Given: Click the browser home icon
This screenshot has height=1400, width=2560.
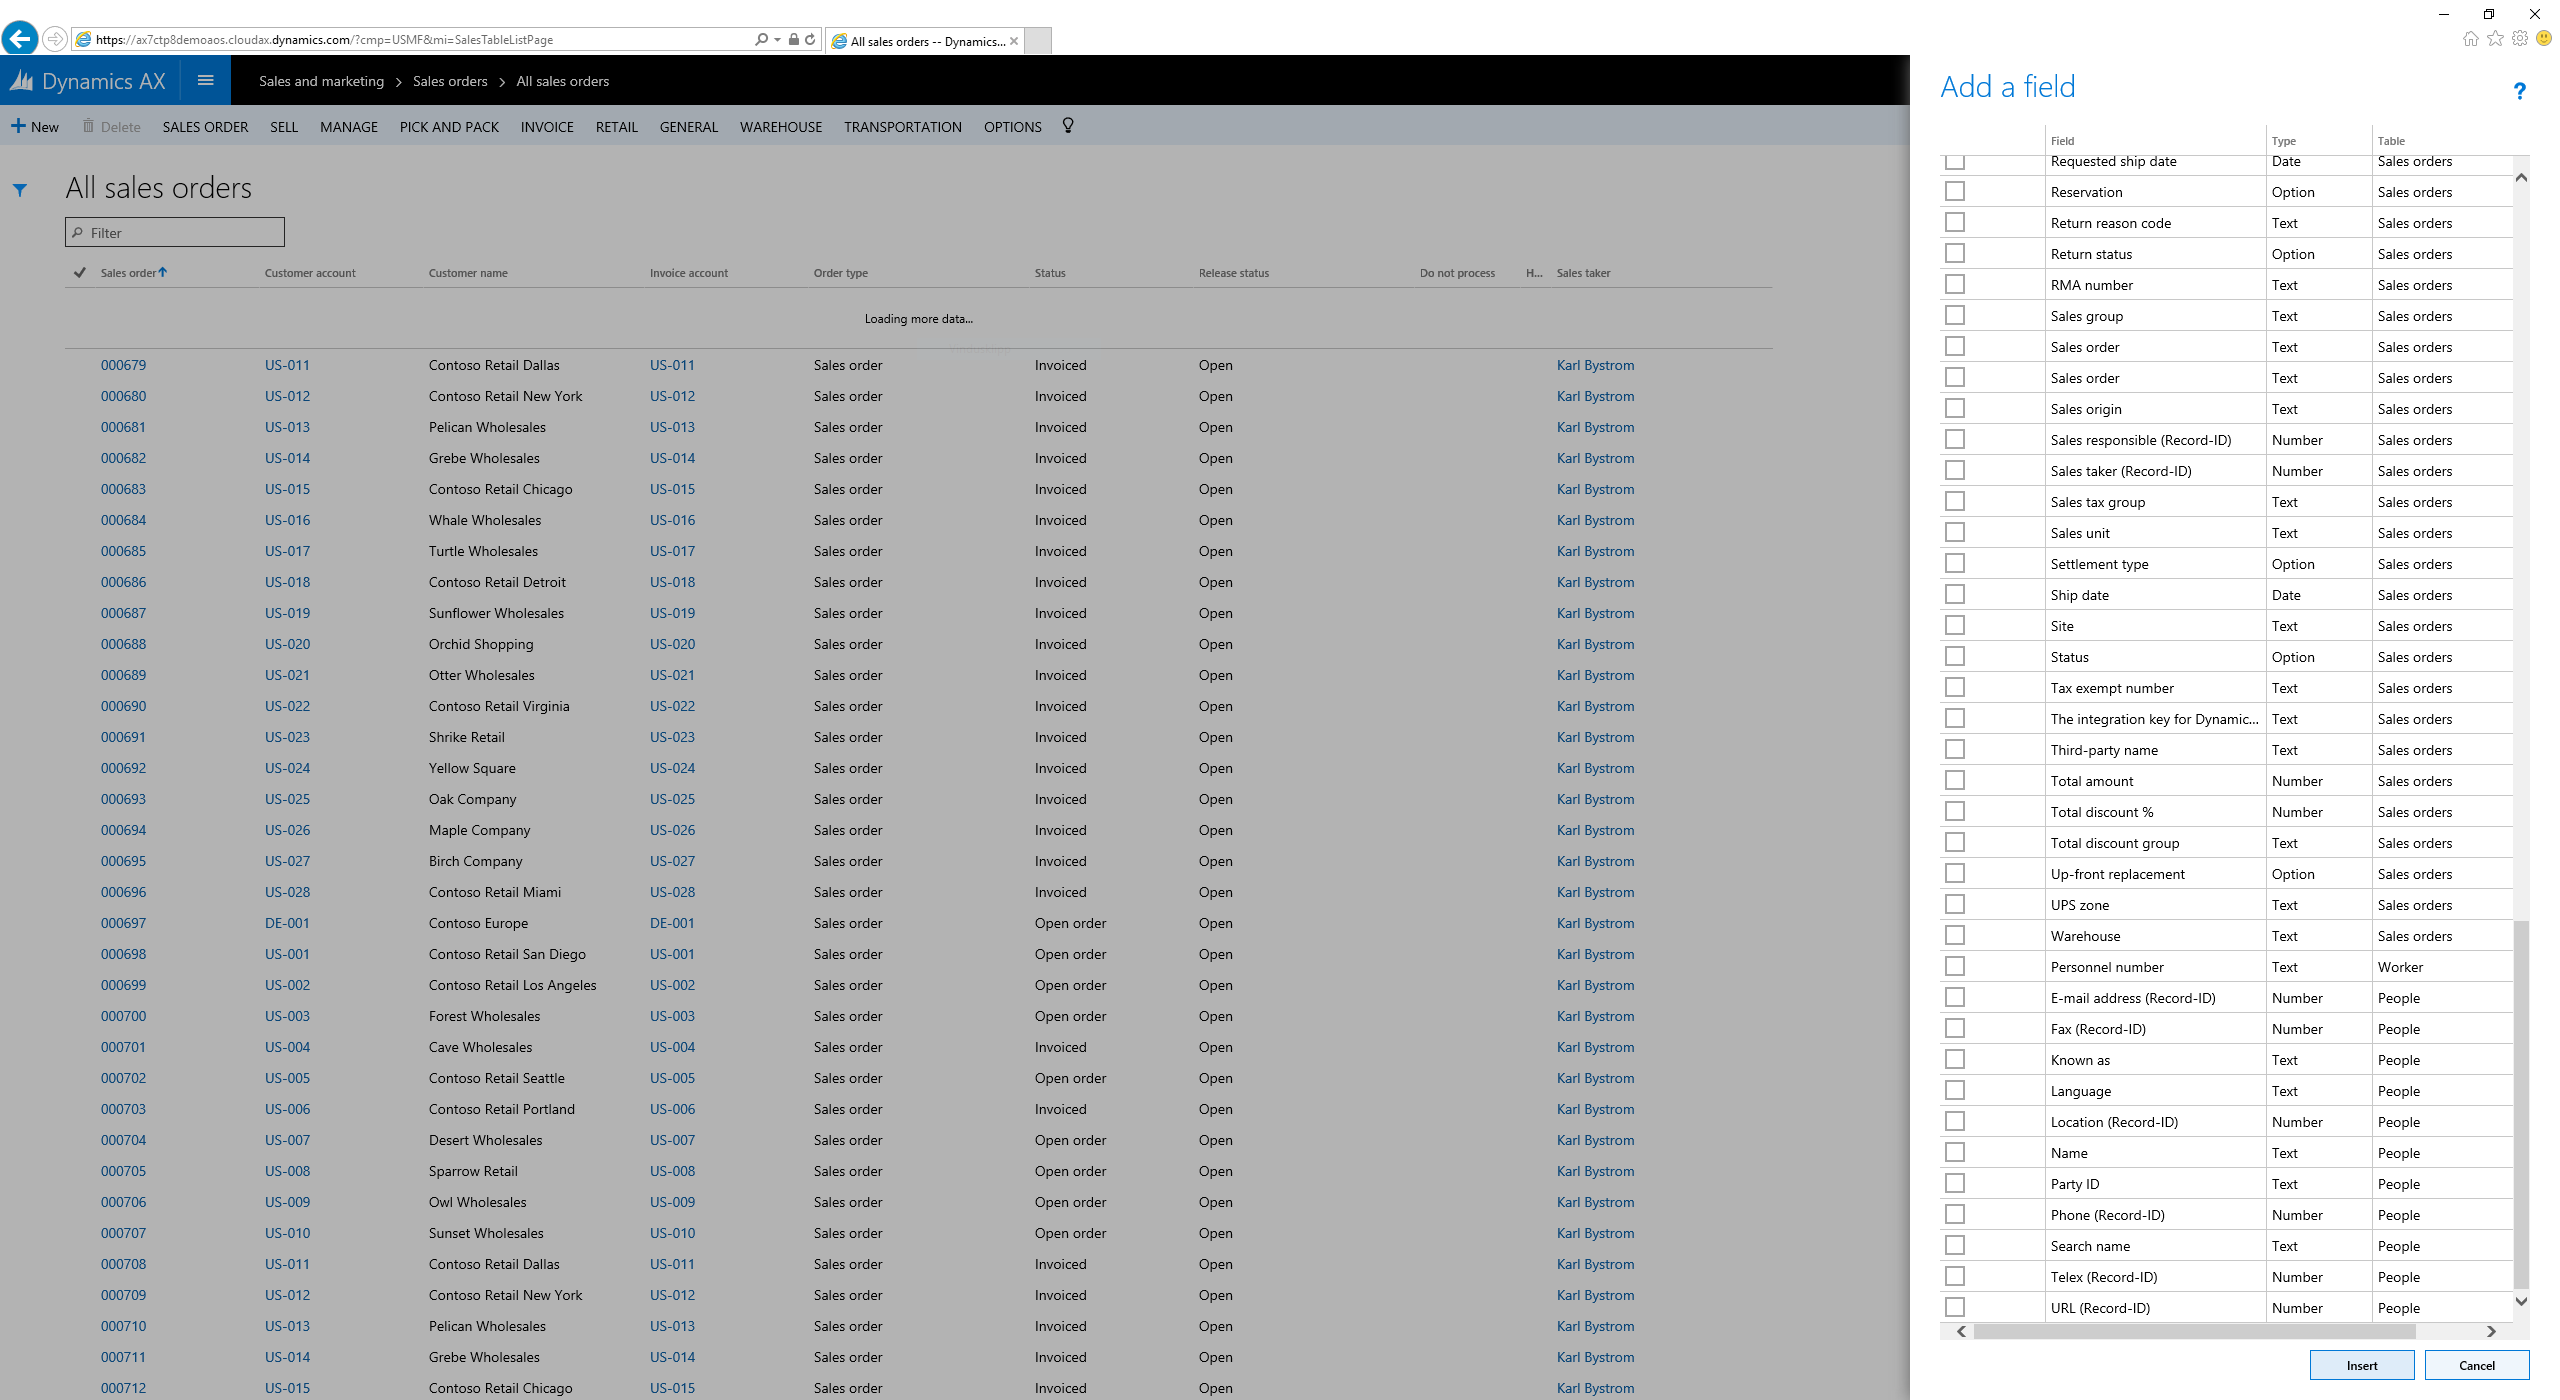Looking at the screenshot, I should tap(2471, 39).
